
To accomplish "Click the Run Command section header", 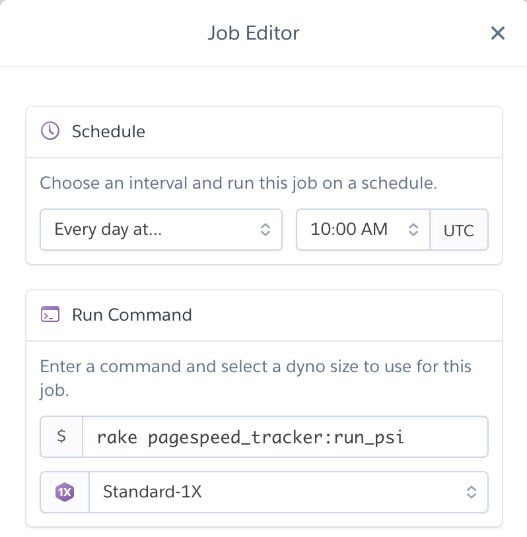I will pos(132,315).
